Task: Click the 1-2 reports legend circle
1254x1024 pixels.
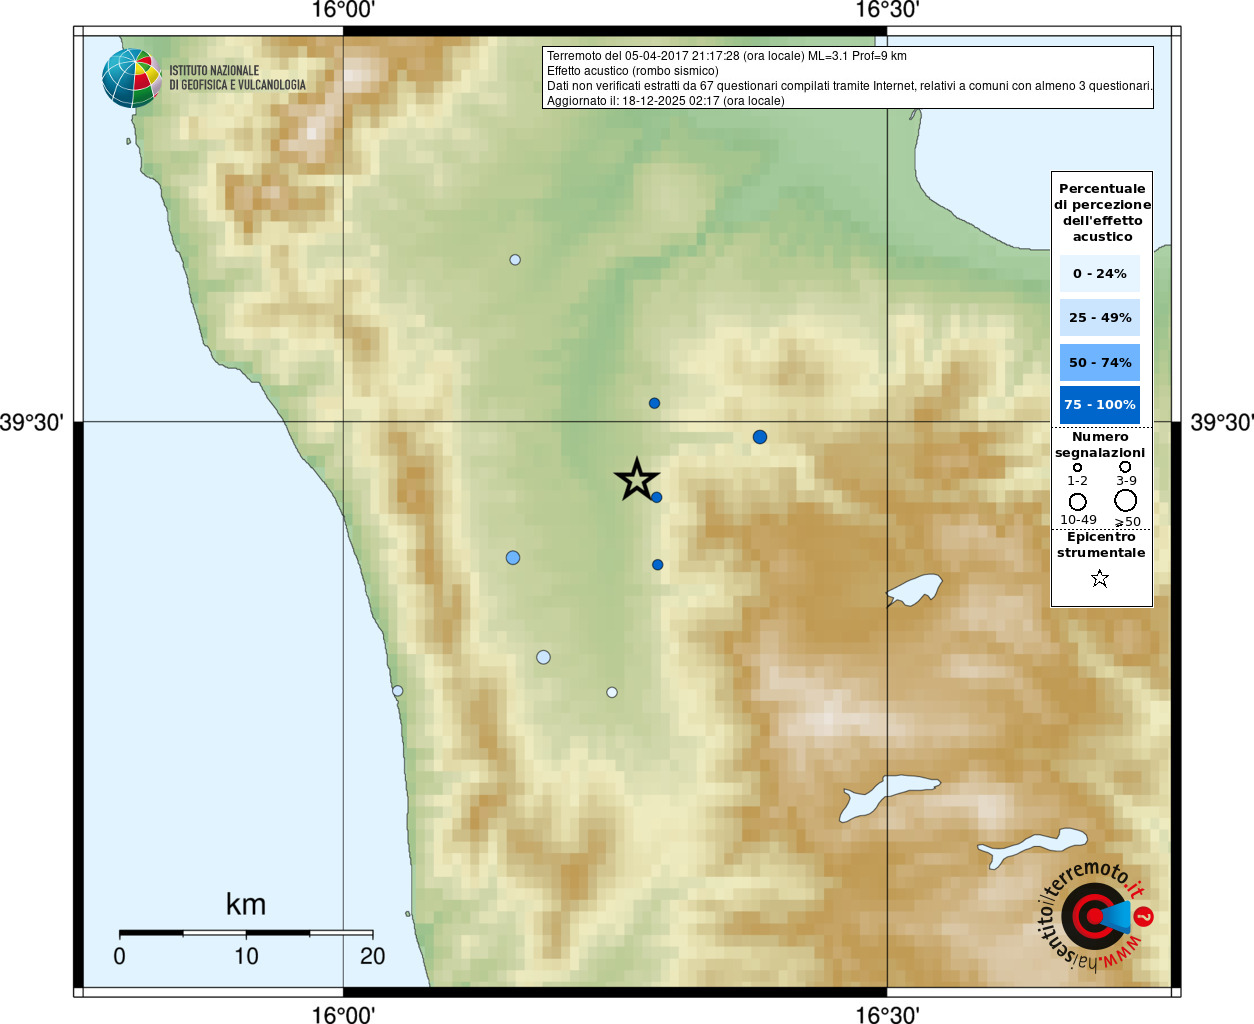Action: (1077, 467)
